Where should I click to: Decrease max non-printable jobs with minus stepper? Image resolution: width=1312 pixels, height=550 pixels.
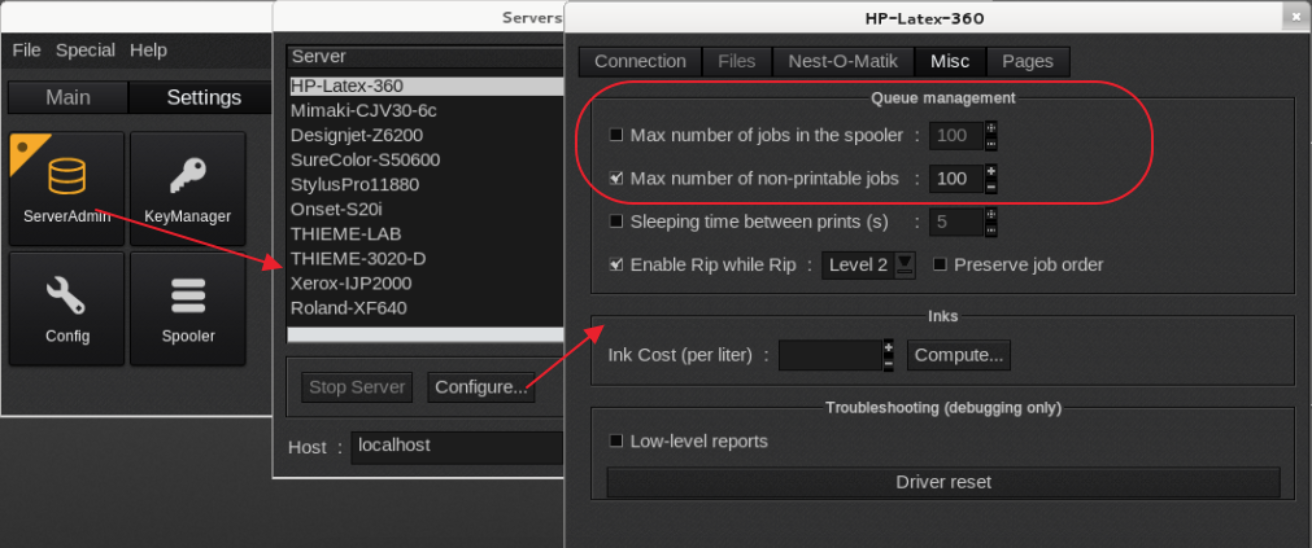(x=991, y=186)
